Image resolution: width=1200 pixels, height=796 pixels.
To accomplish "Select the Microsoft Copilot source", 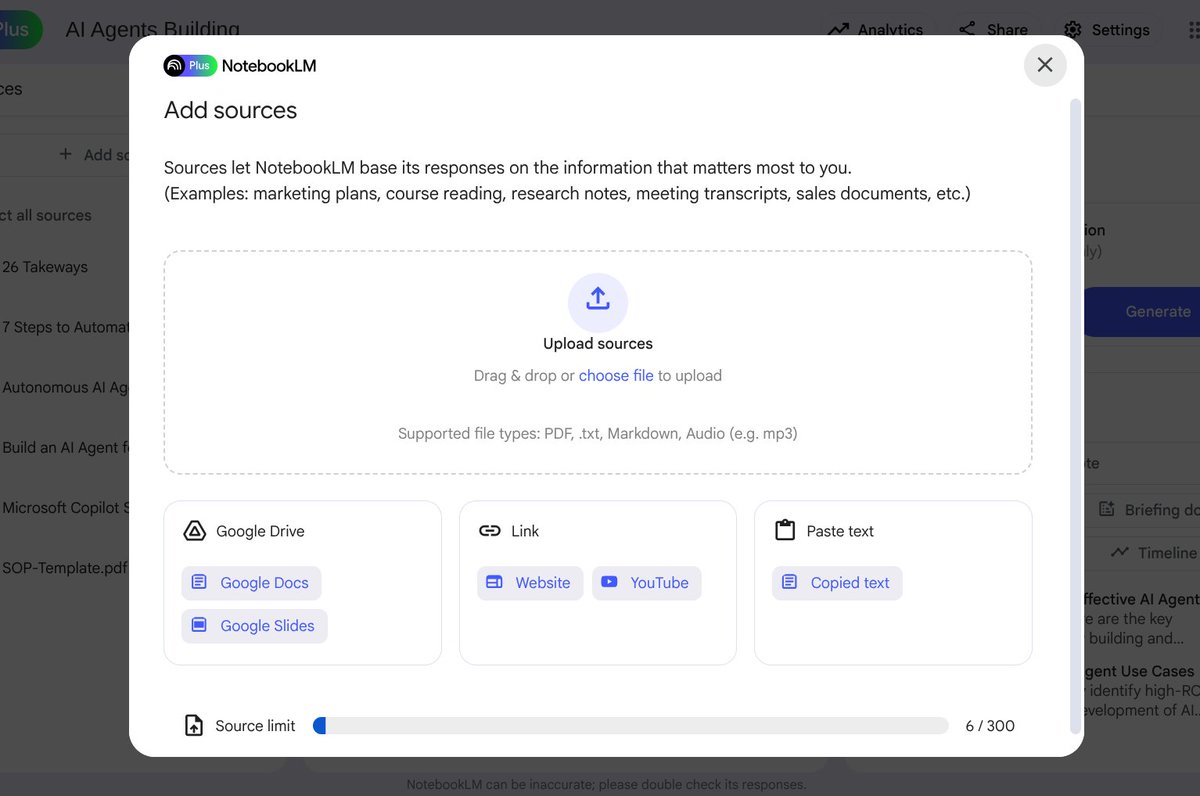I will (x=64, y=508).
